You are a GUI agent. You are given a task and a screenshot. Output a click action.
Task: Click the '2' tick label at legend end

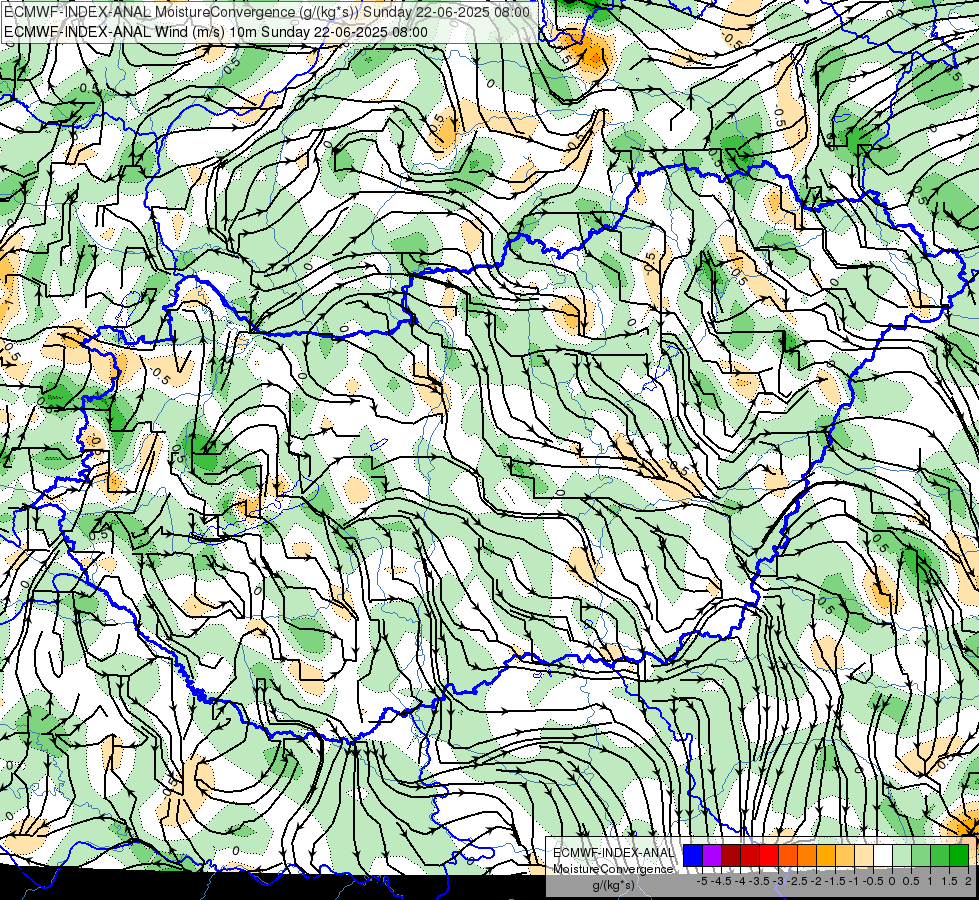tap(968, 881)
